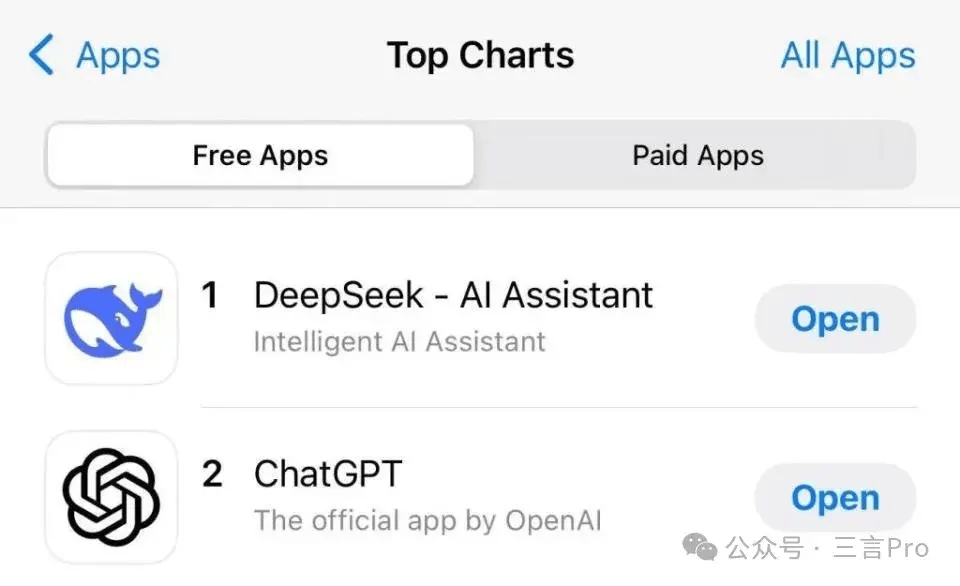Screen dimensions: 960x586
Task: Tap the blue whale logo for DeepSeek
Action: click(111, 318)
